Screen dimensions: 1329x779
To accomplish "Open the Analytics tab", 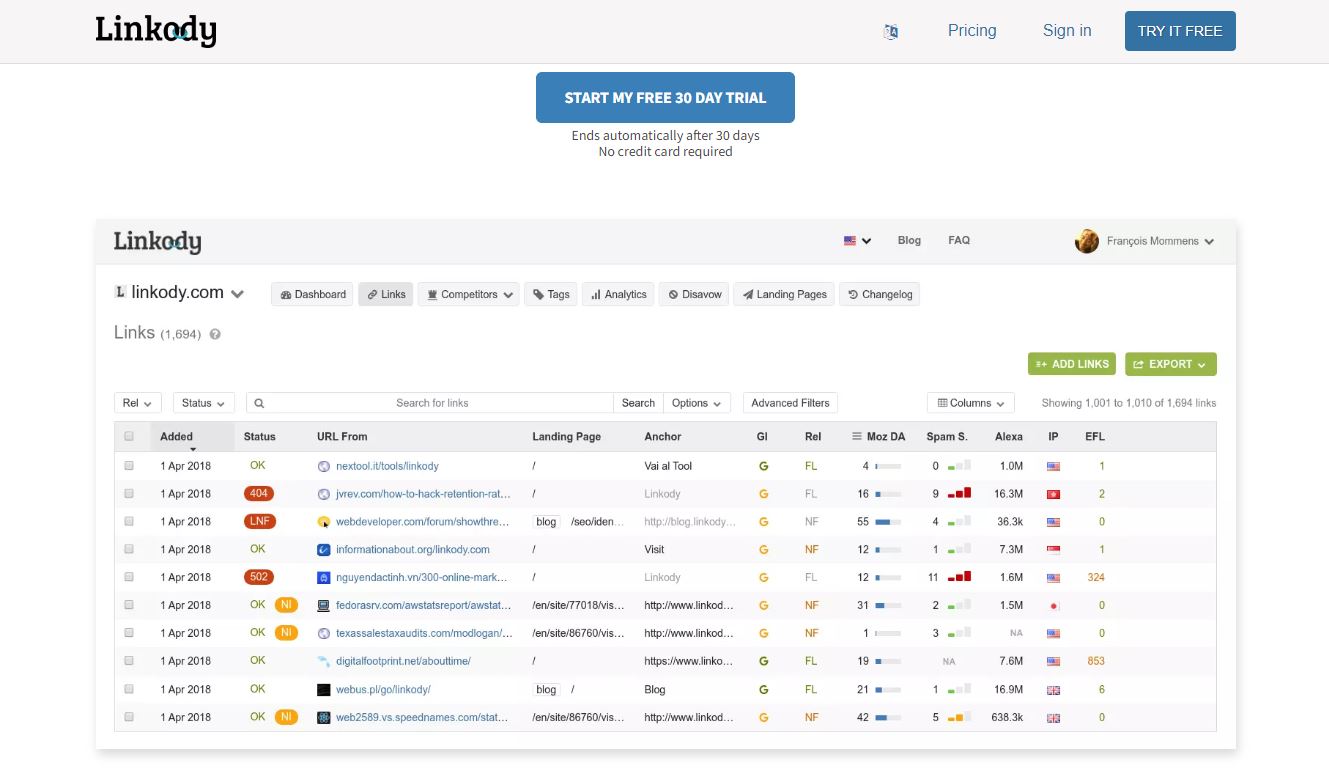I will pos(618,294).
